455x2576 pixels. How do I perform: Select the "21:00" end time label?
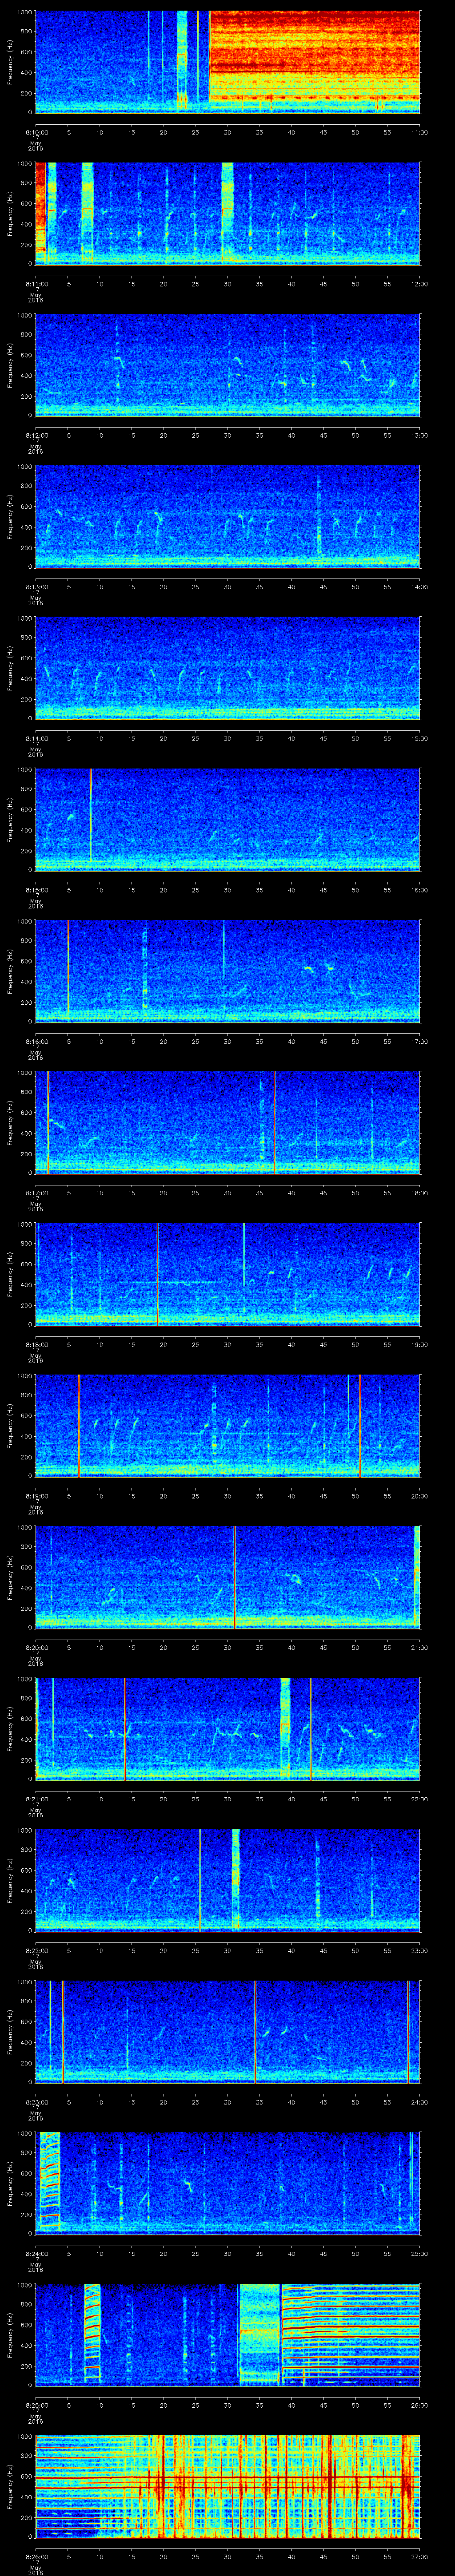(419, 1647)
